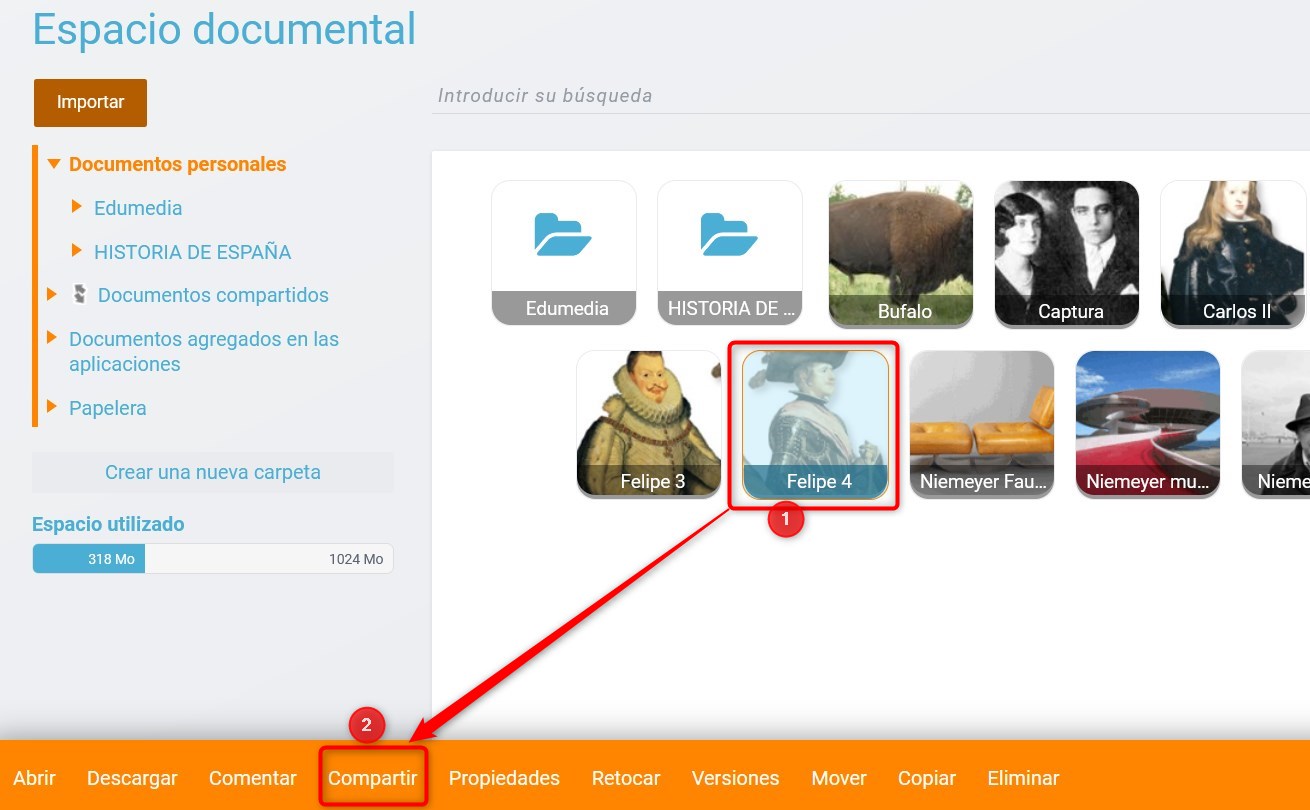
Task: Click Retocar in the action bar
Action: tap(626, 778)
